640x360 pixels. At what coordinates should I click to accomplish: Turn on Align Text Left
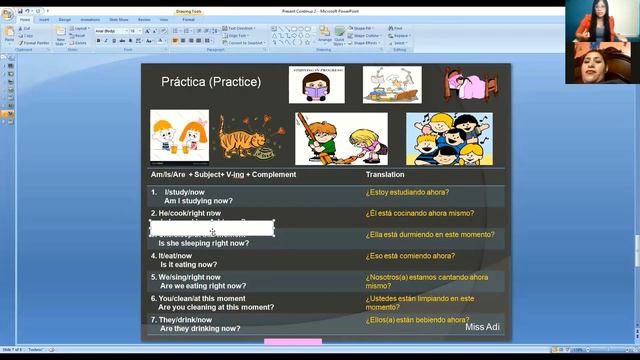point(175,41)
